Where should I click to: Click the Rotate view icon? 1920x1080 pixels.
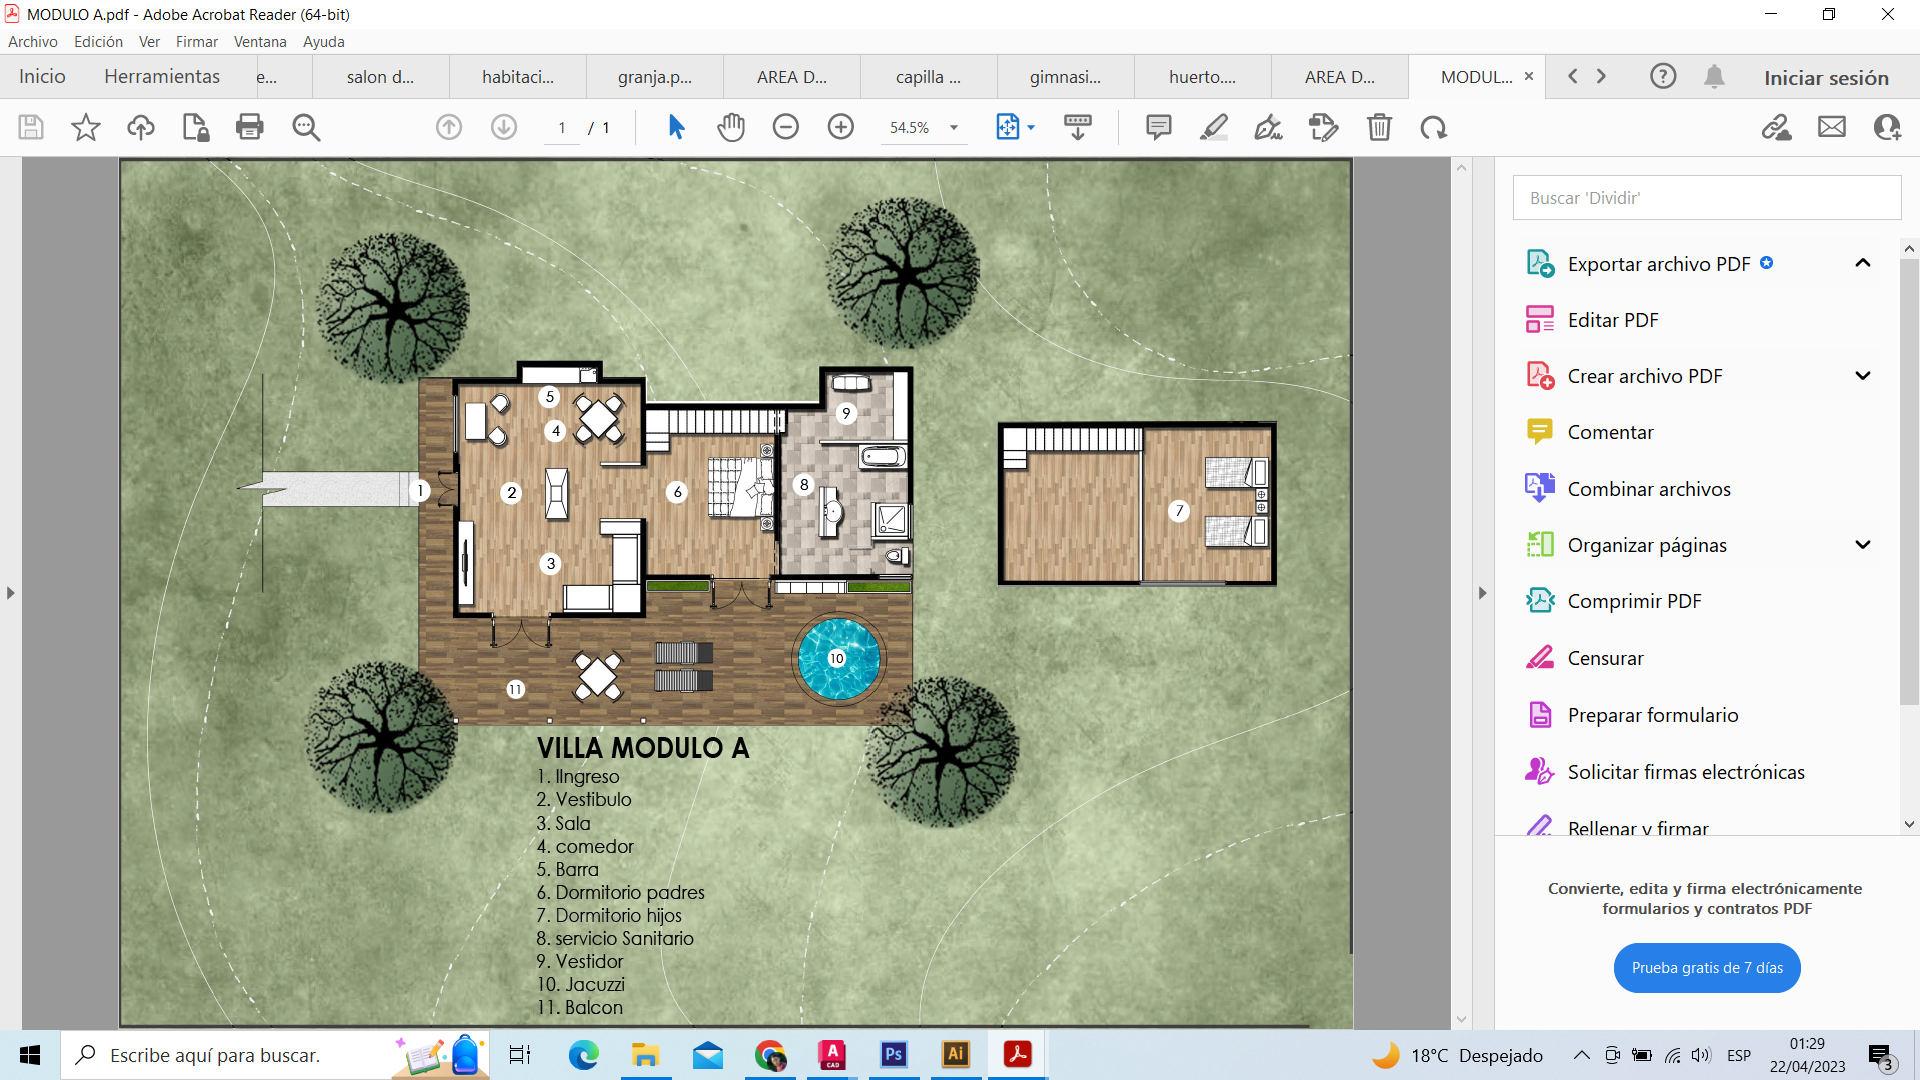click(x=1434, y=127)
